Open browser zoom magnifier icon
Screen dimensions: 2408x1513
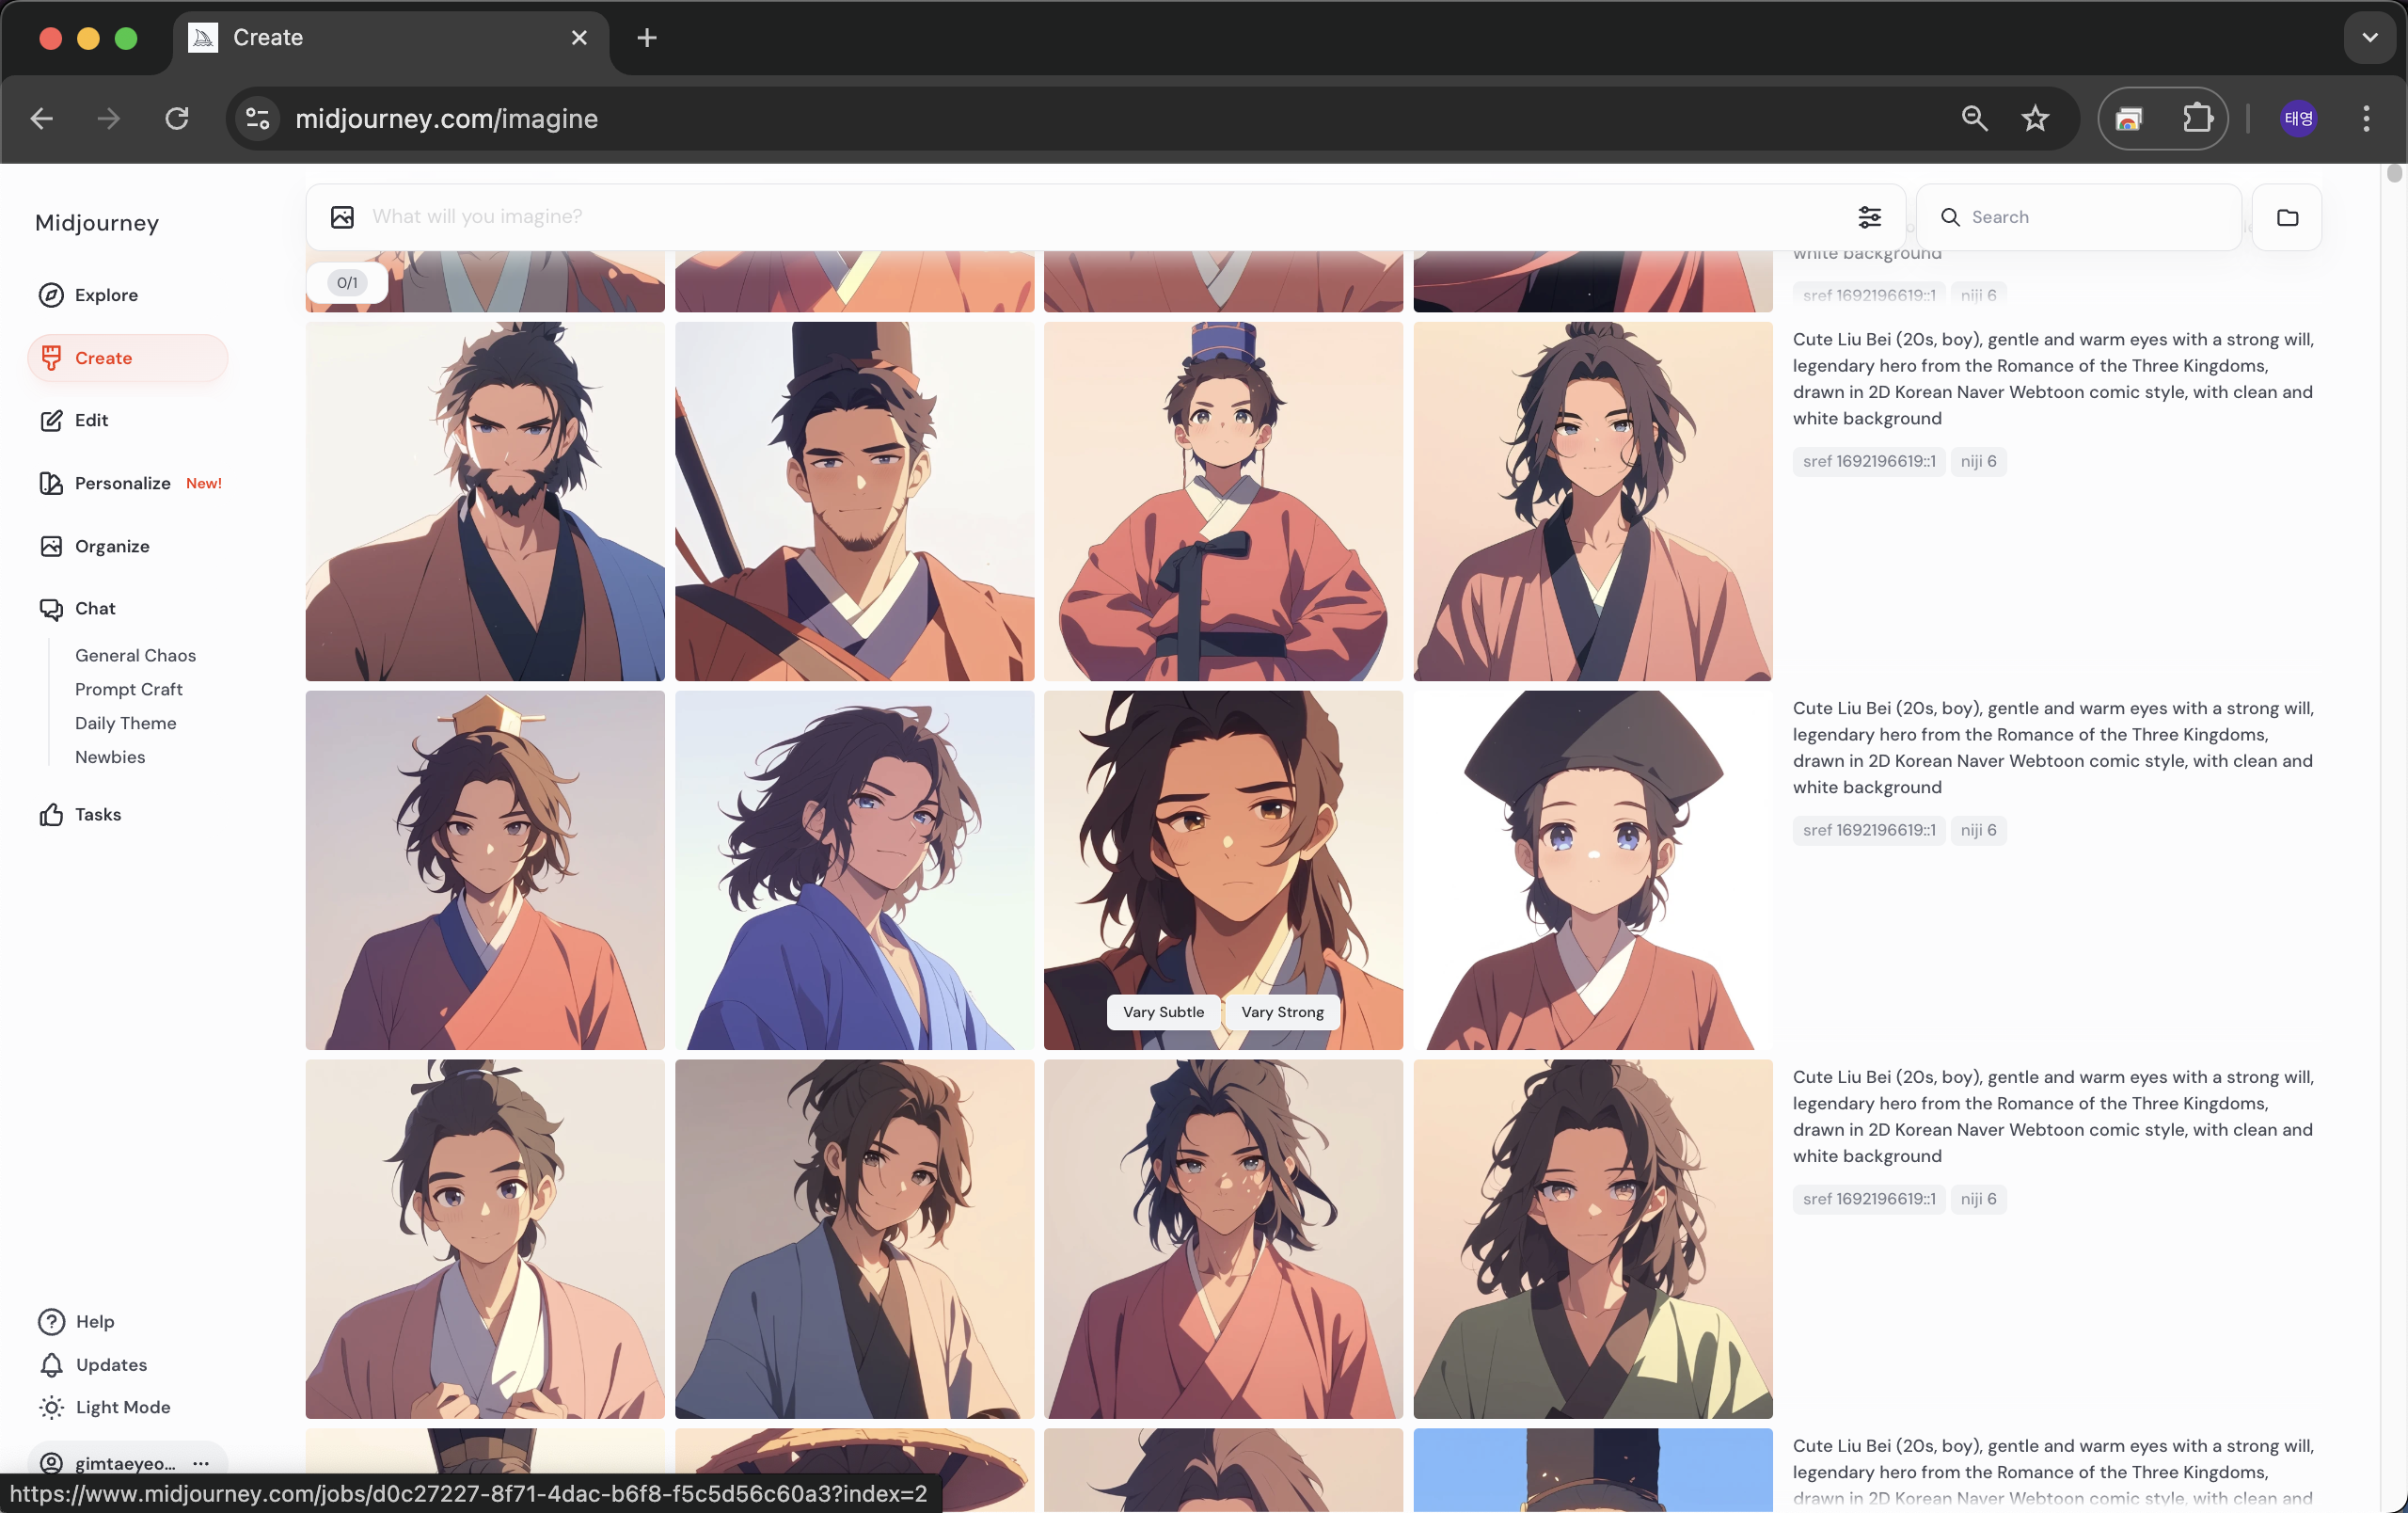[x=1974, y=119]
